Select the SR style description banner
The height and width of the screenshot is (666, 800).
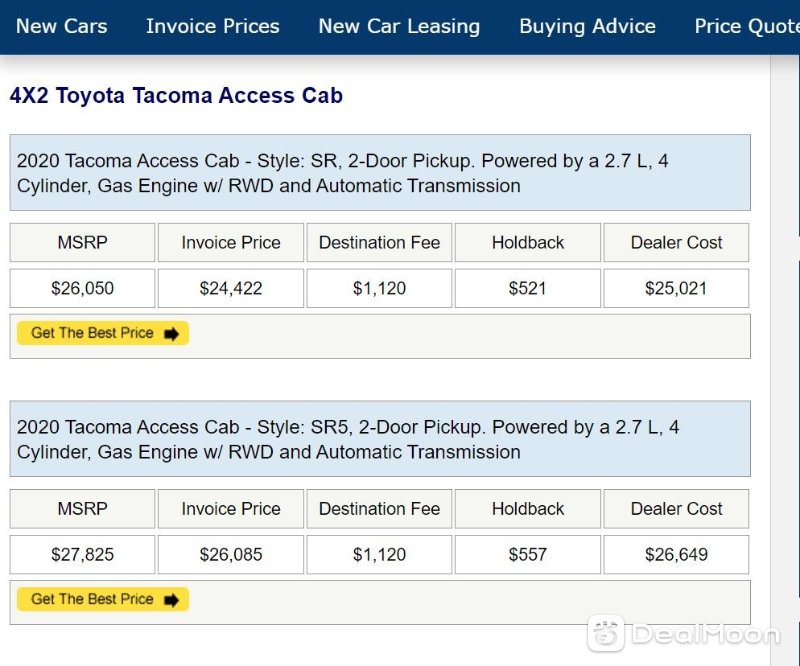pos(380,172)
